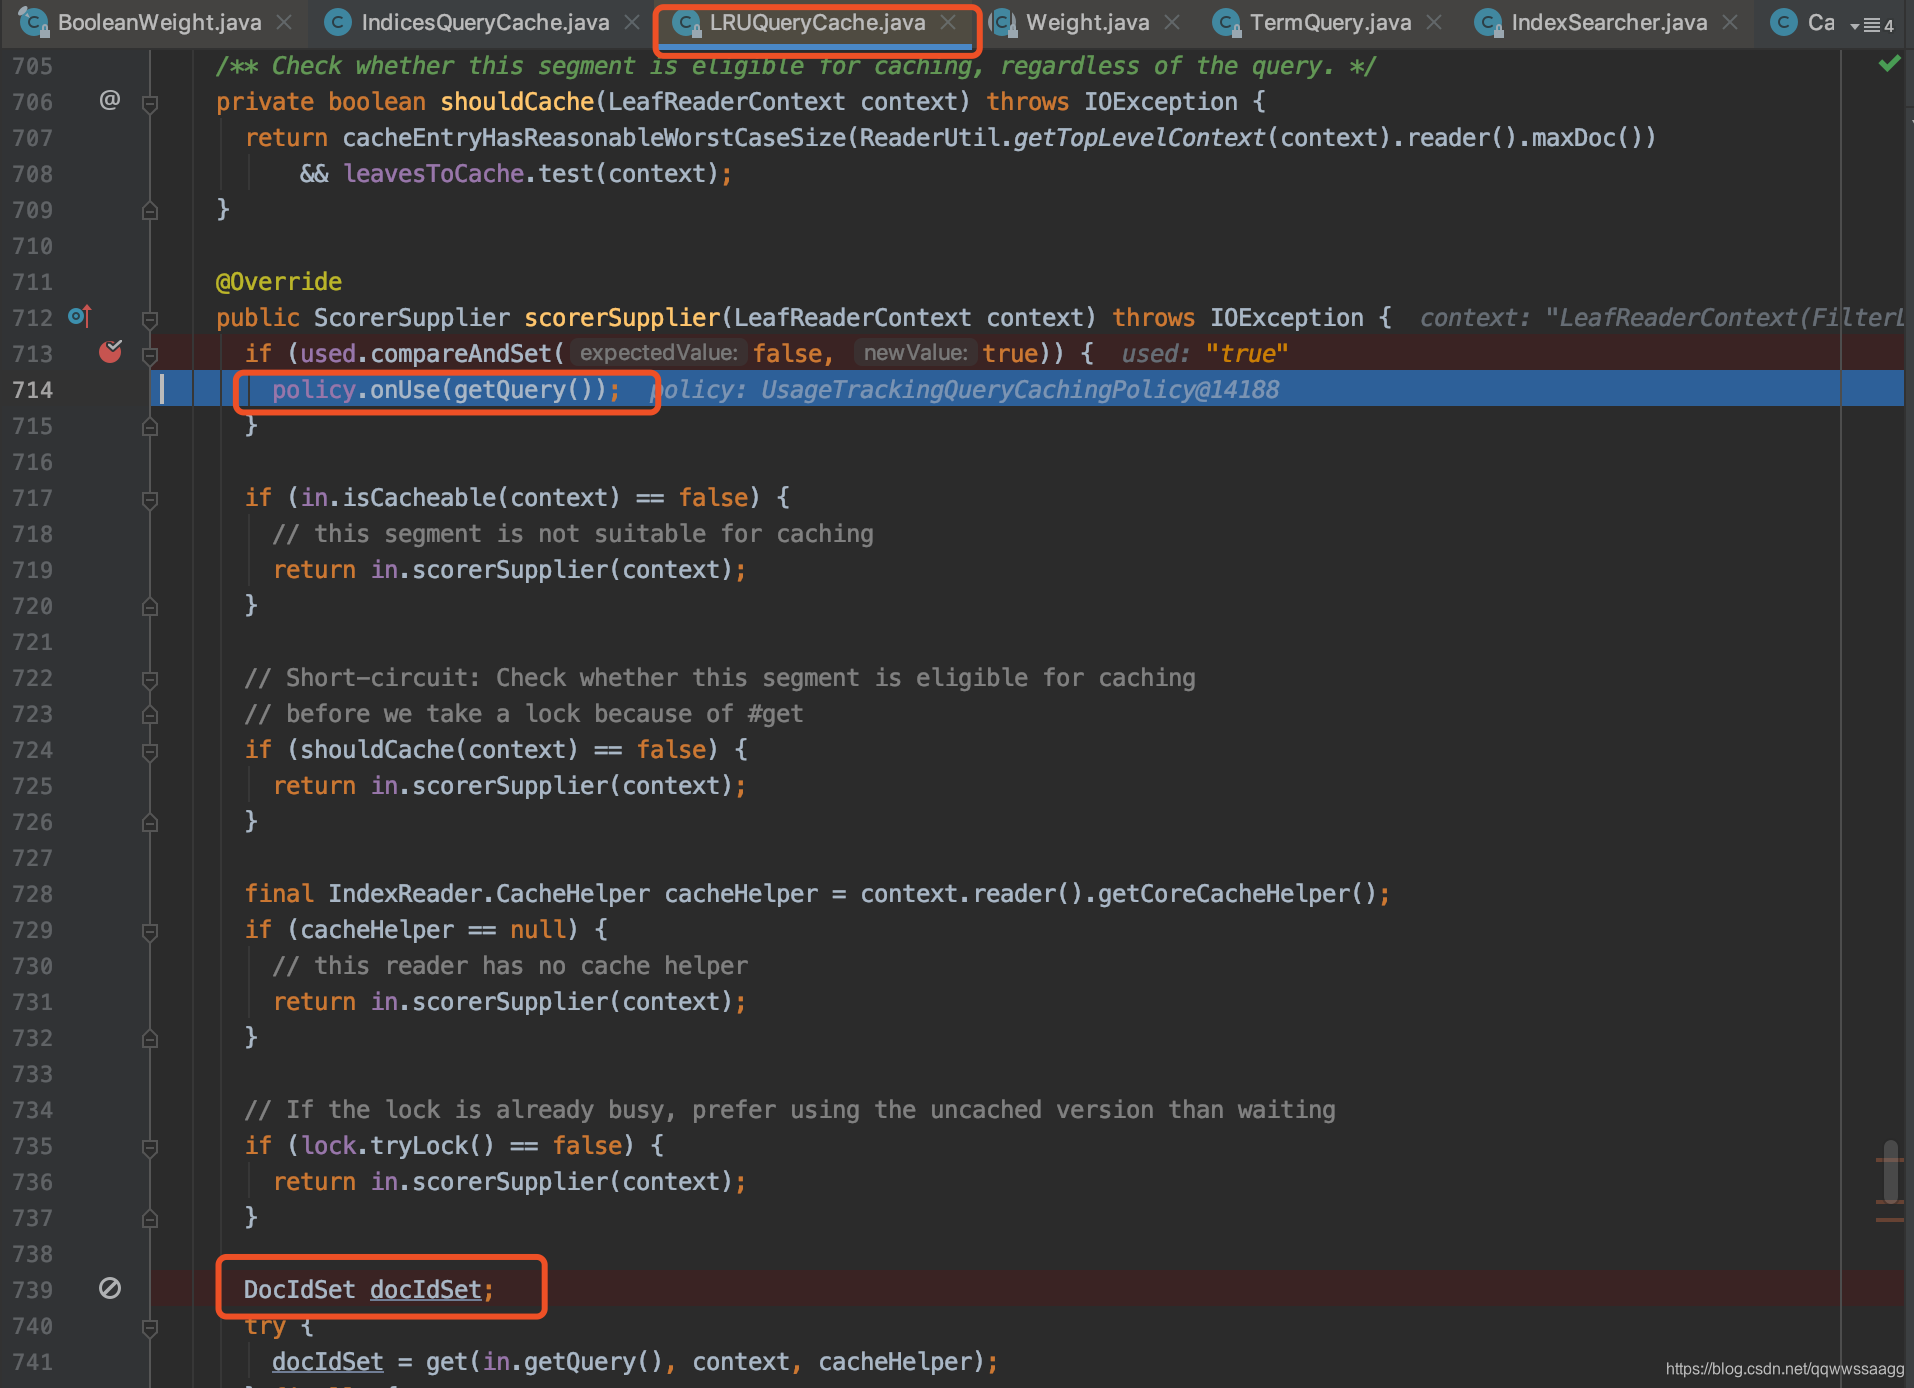Toggle the disabled breakpoint on line 739

(x=110, y=1288)
